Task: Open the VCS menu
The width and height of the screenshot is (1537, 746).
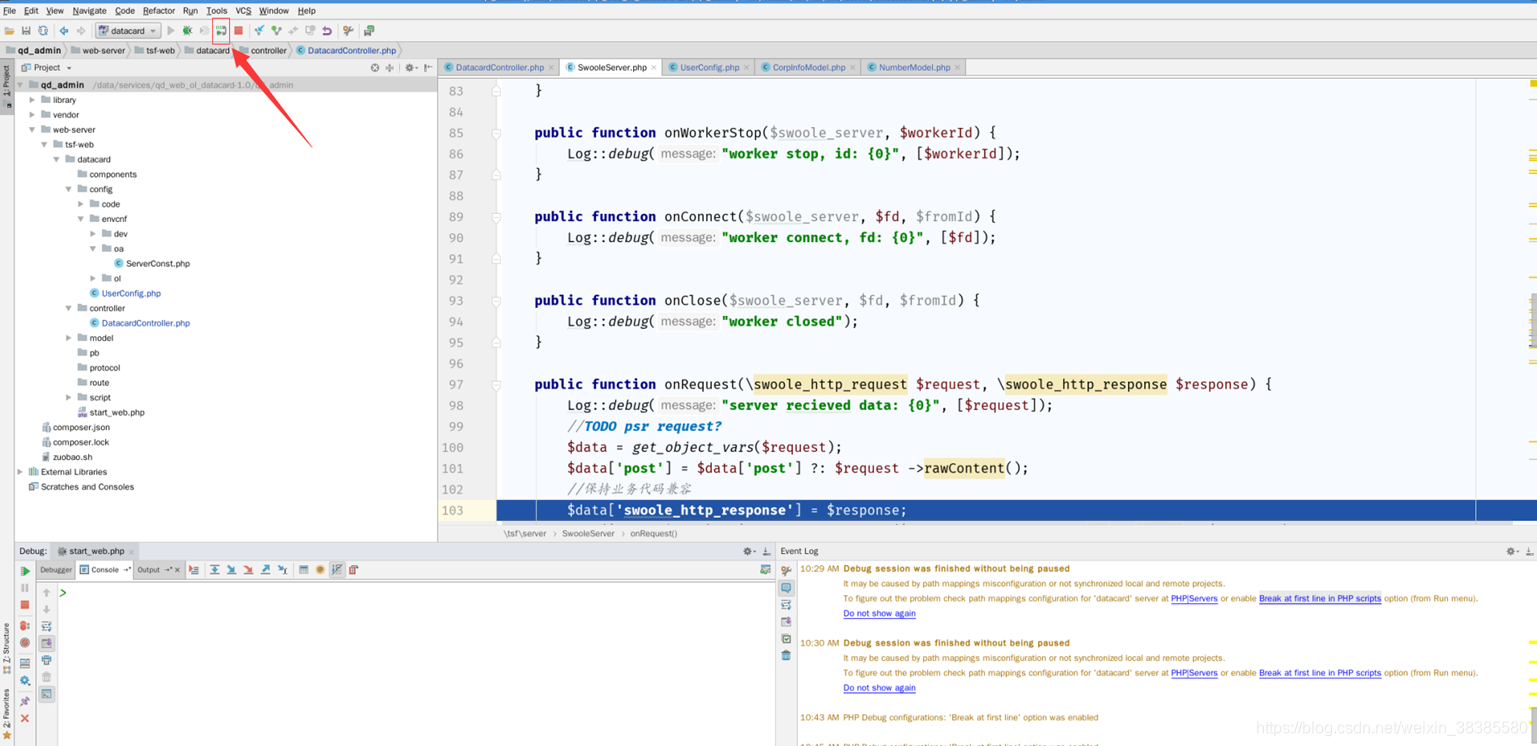Action: pos(243,11)
